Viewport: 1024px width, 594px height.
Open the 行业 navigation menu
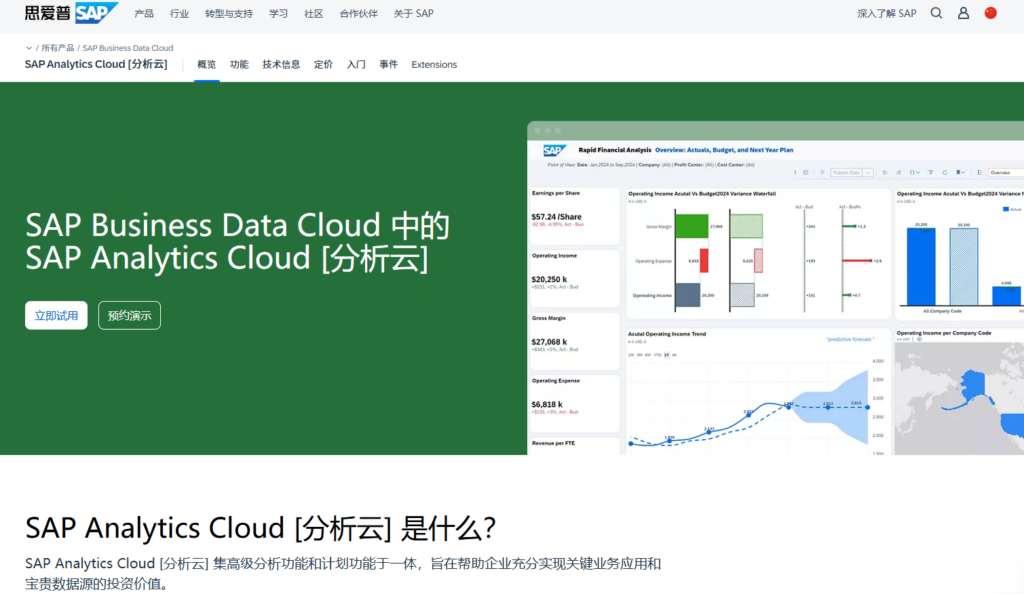179,14
